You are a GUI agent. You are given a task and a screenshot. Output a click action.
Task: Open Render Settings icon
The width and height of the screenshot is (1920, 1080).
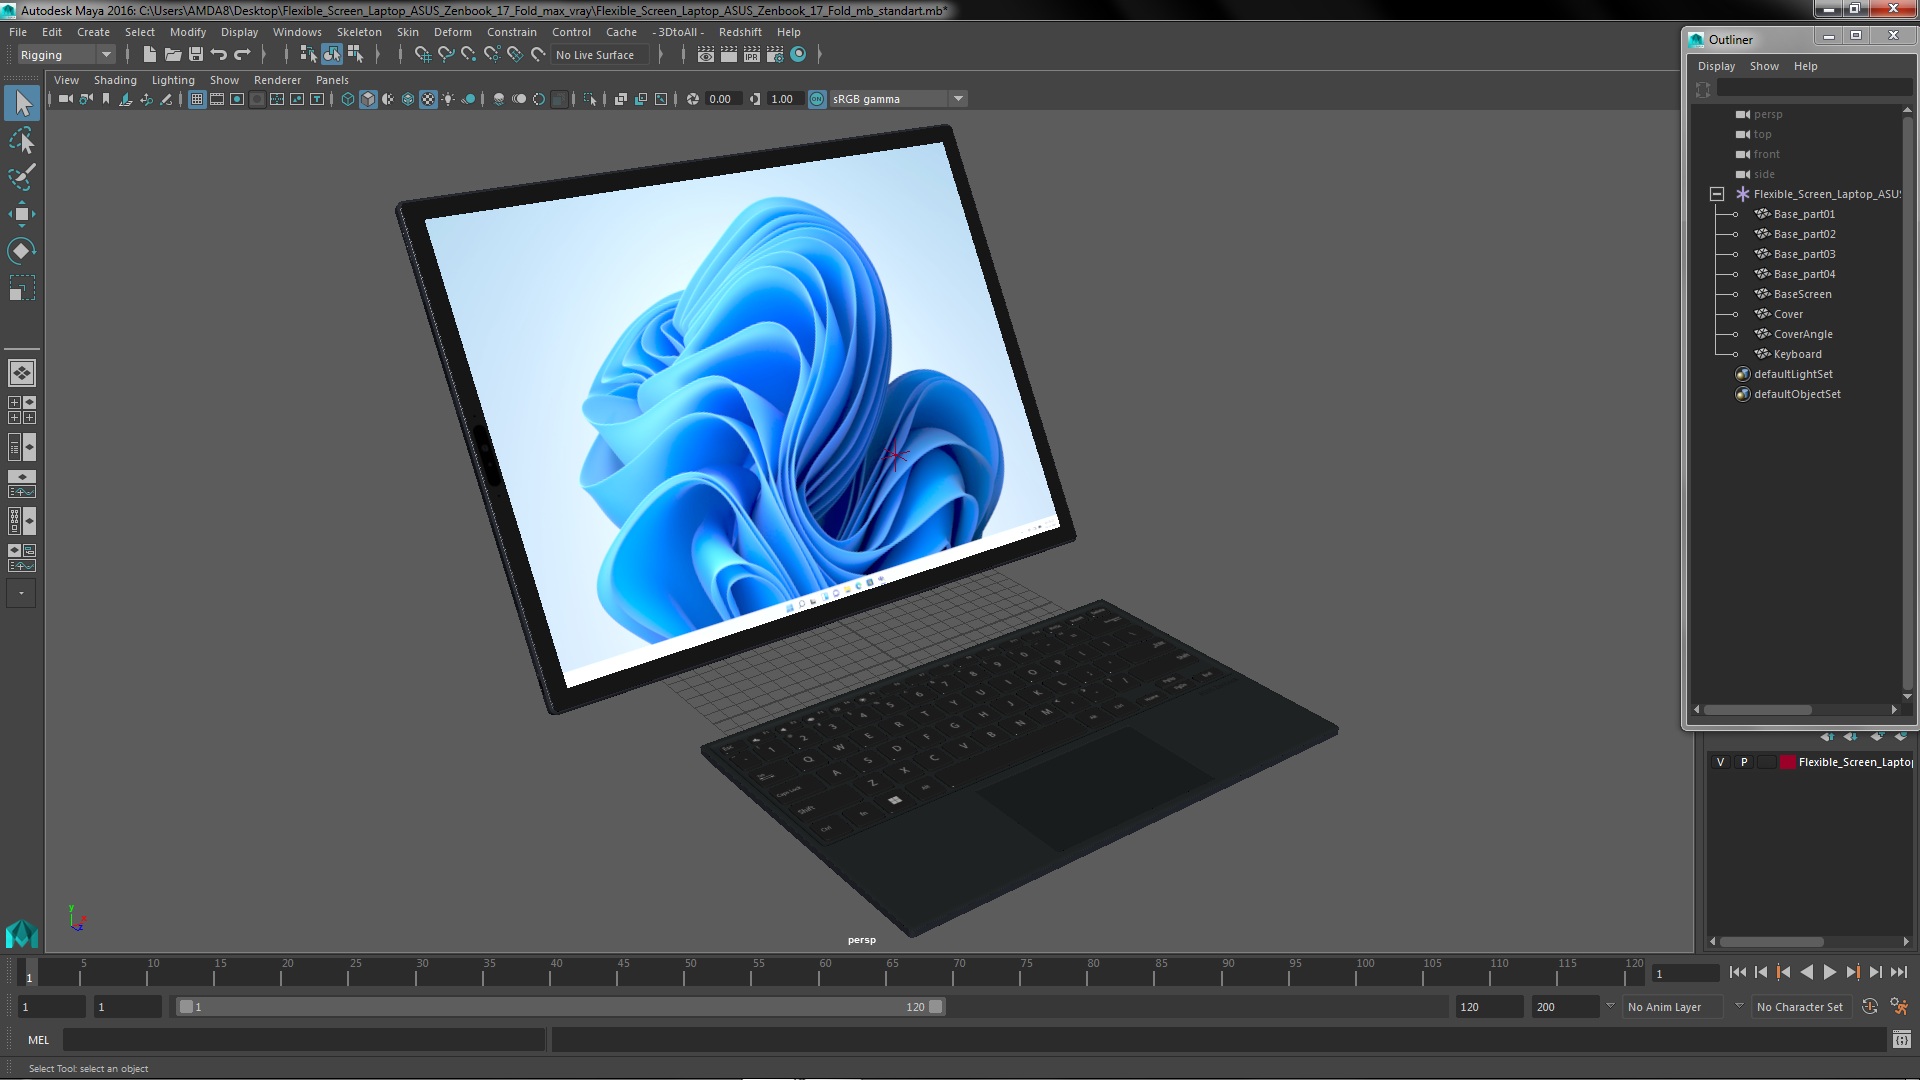tap(775, 55)
